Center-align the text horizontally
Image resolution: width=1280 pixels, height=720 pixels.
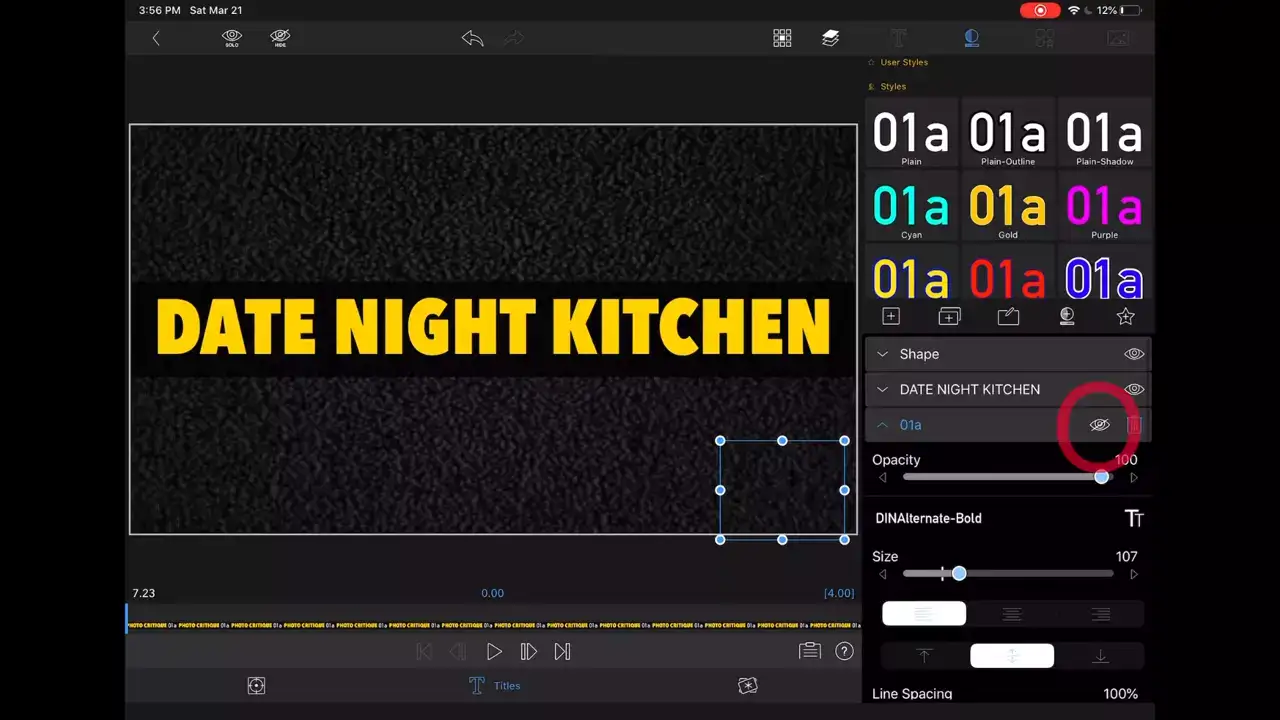coord(1012,614)
